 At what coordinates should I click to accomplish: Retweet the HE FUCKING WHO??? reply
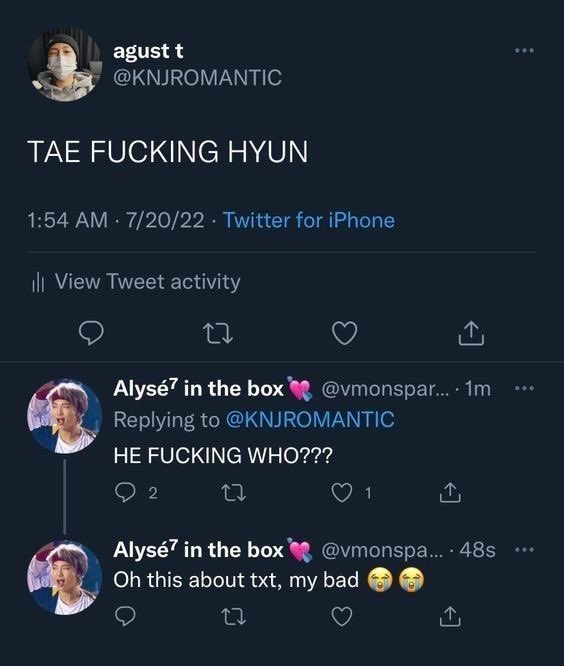tap(234, 493)
